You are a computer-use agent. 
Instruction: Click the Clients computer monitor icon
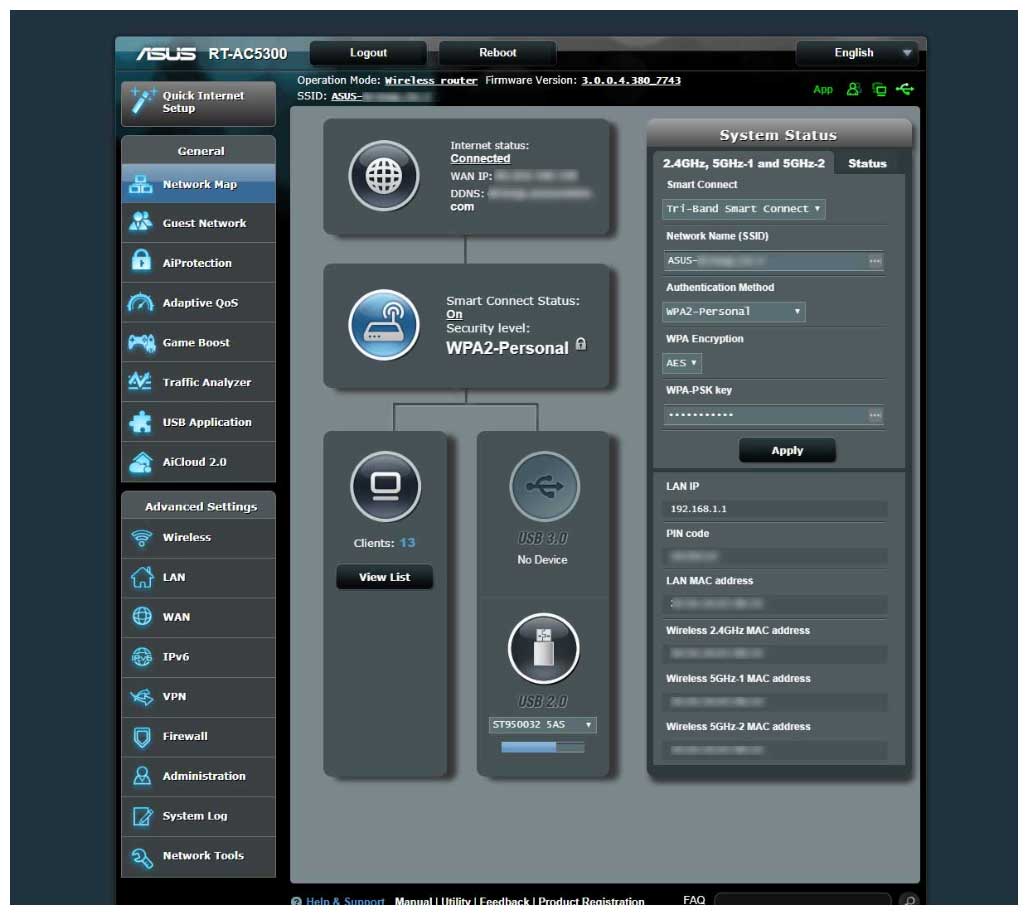pos(385,486)
